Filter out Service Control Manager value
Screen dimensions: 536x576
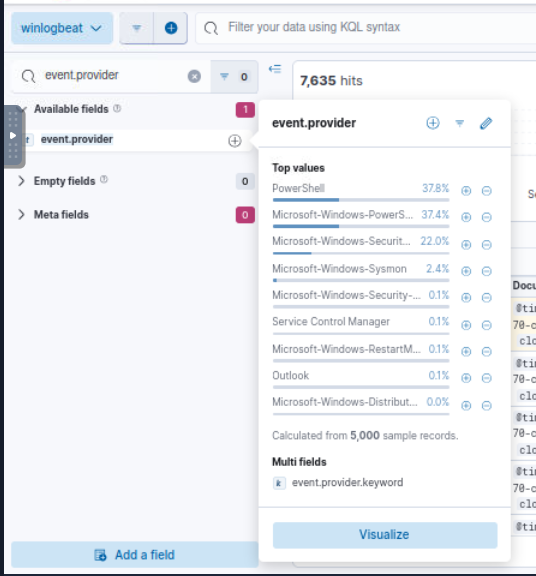tap(486, 325)
